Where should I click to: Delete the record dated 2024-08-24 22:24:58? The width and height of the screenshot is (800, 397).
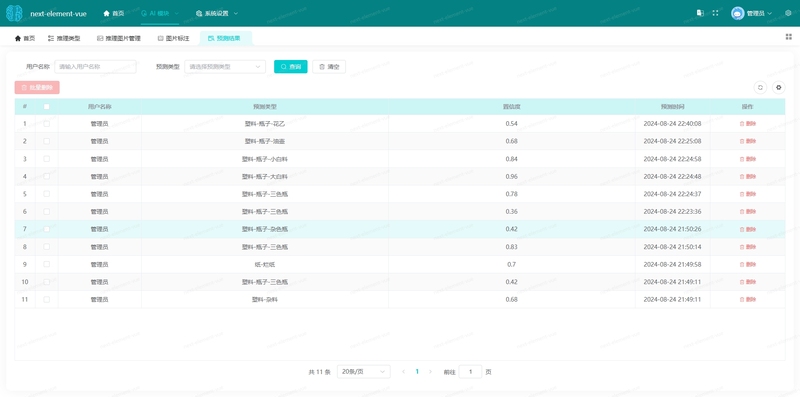[748, 159]
